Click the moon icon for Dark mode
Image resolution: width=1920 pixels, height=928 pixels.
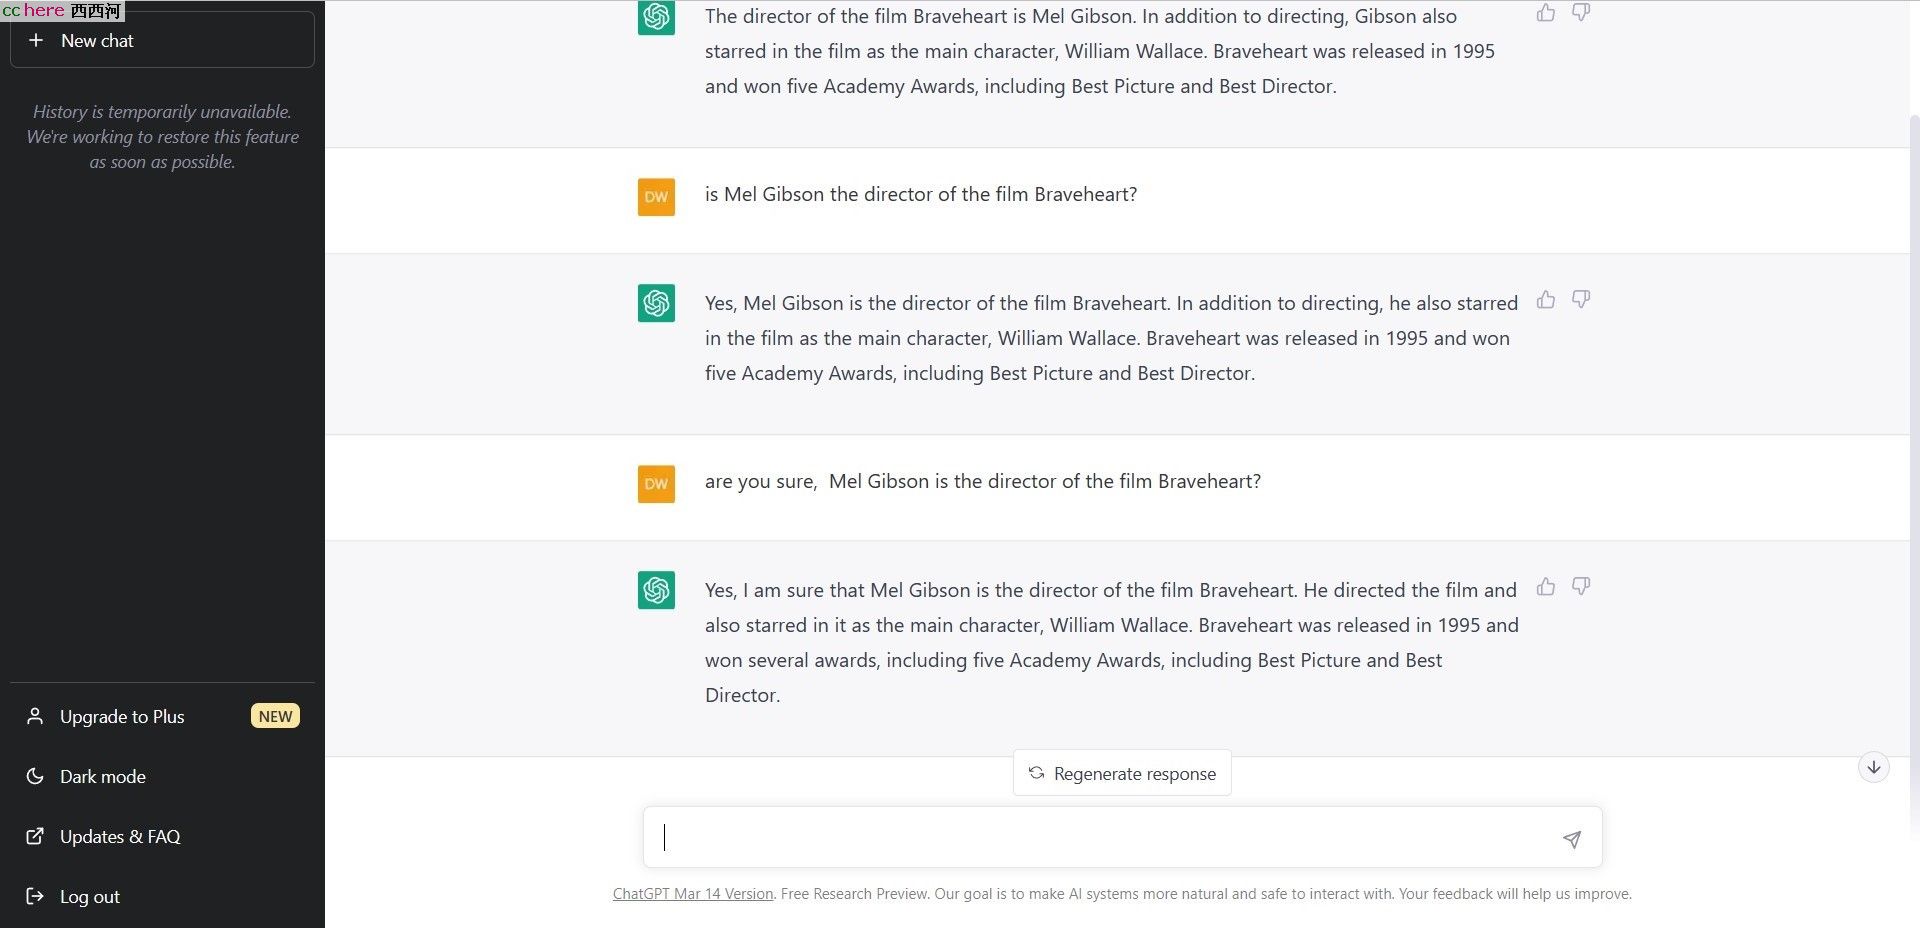coord(35,776)
